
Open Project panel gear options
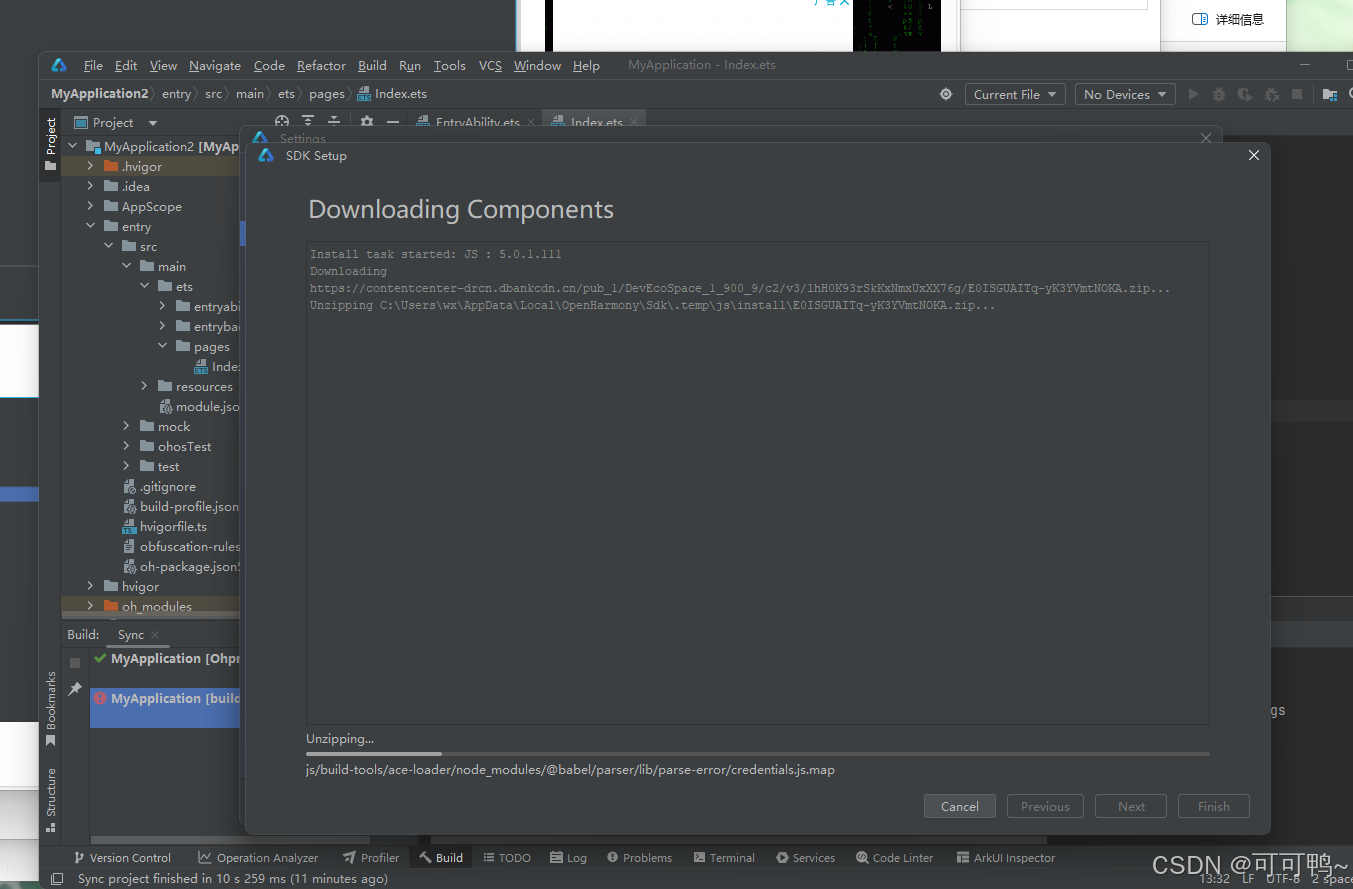pos(367,122)
